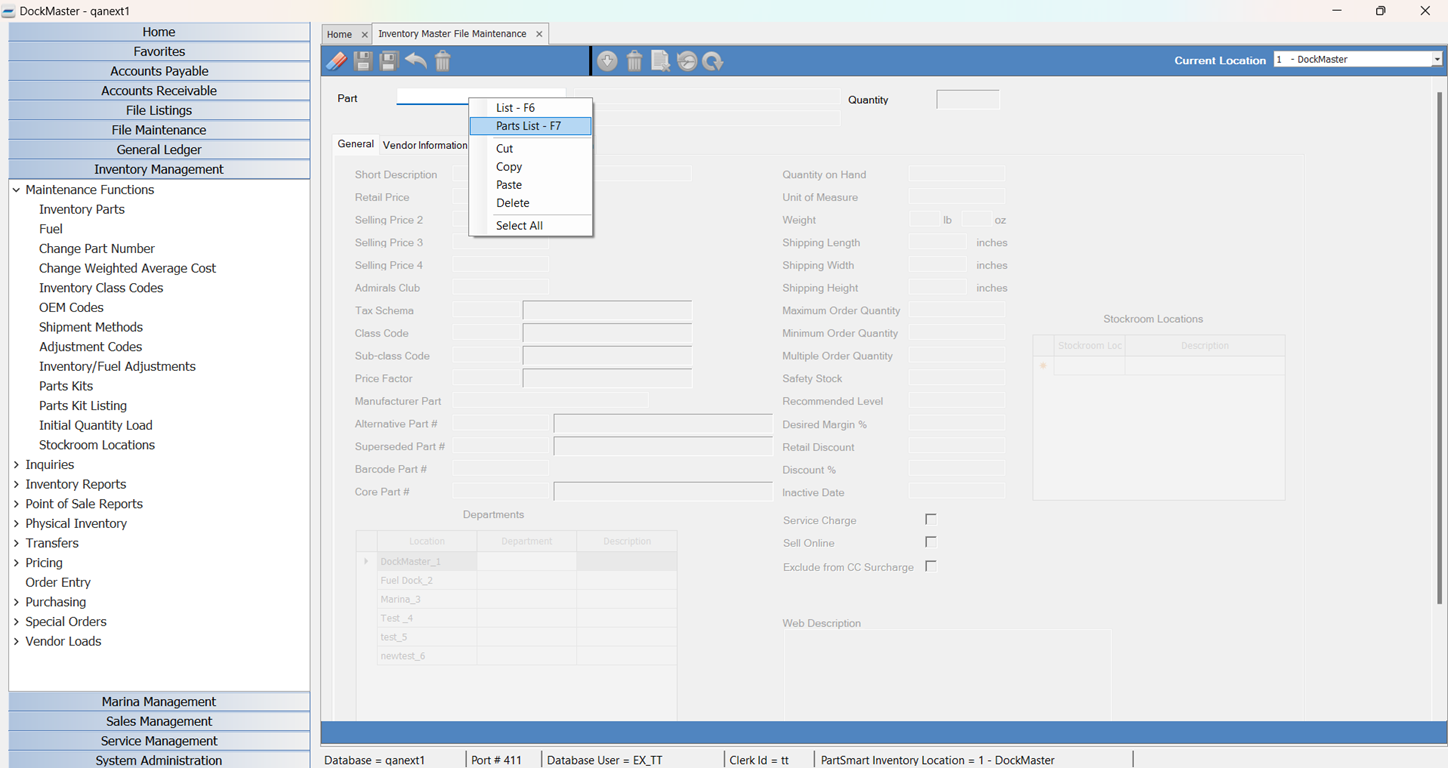The width and height of the screenshot is (1448, 768).
Task: Open the Accounts Payable module
Action: pos(159,71)
